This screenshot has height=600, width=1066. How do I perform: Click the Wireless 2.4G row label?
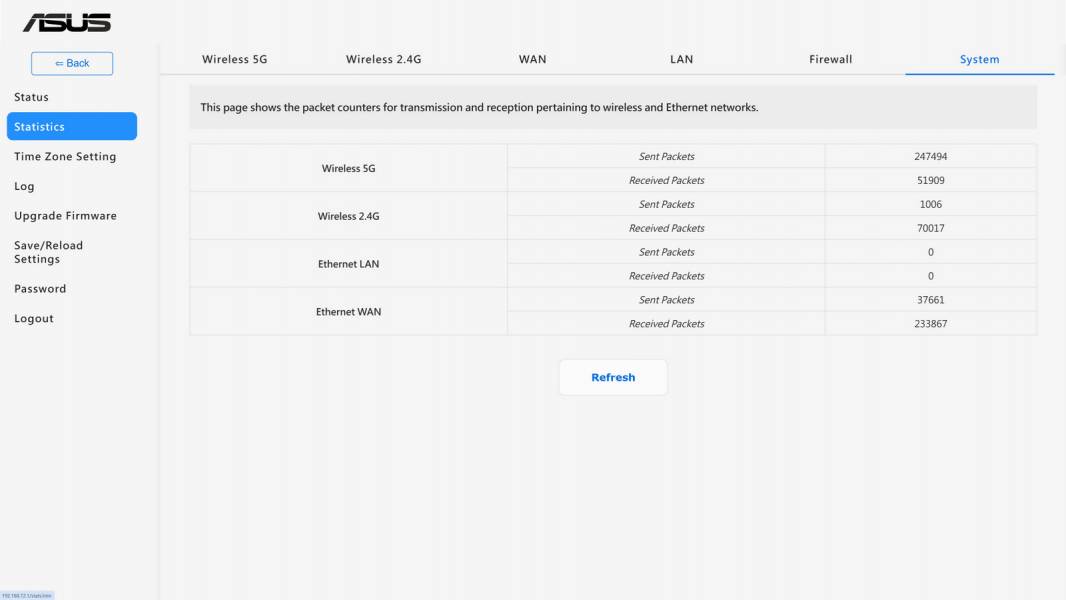coord(348,216)
